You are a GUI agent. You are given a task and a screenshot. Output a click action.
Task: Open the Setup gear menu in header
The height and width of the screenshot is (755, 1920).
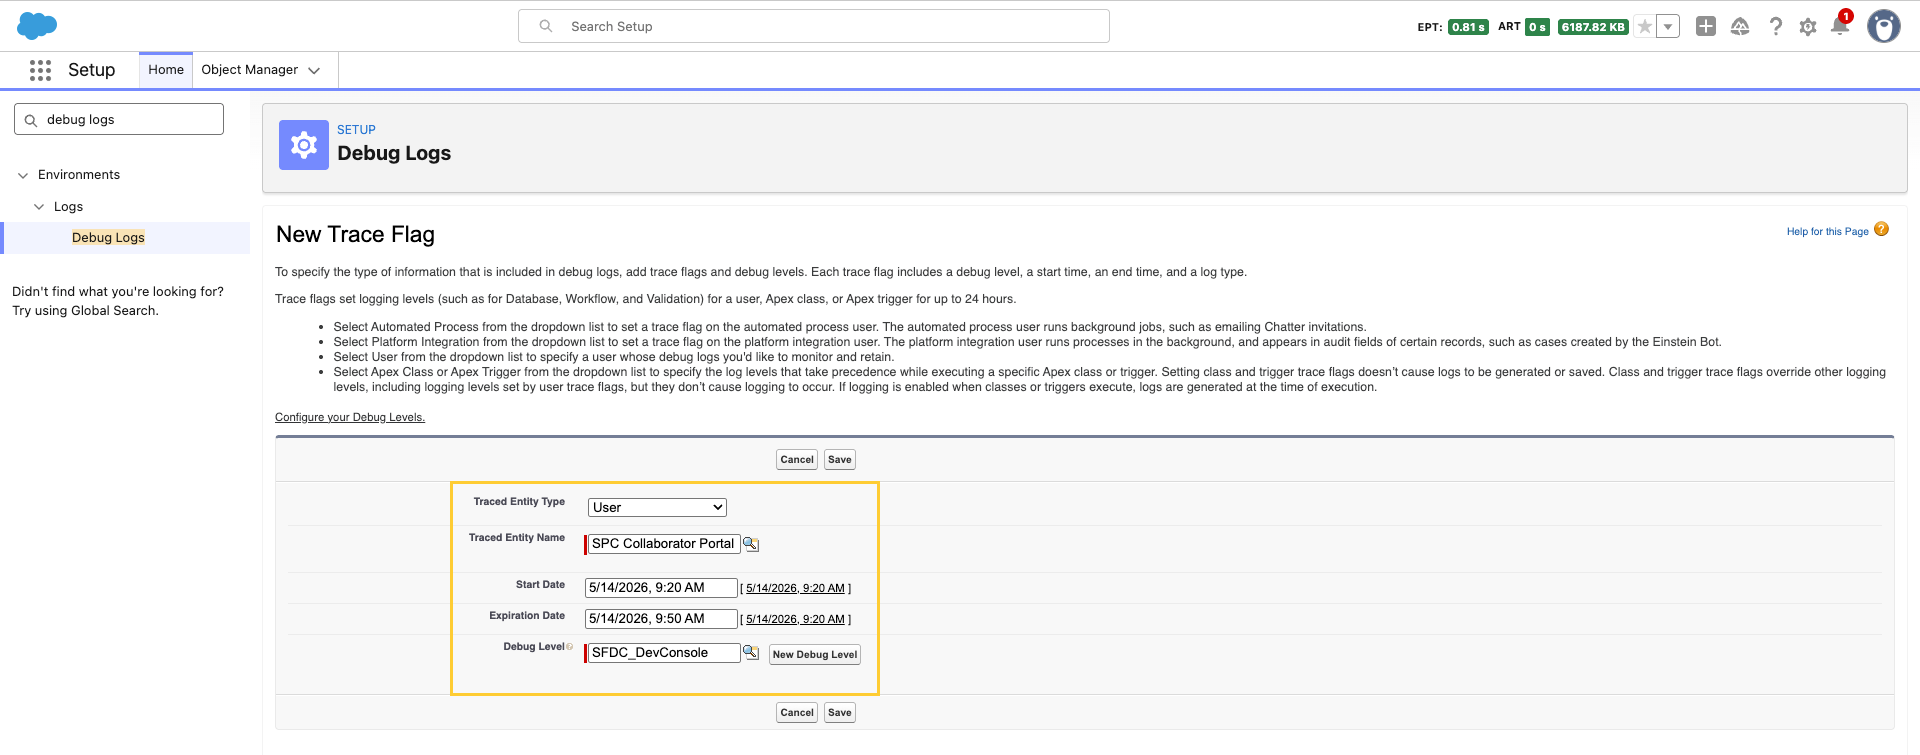(x=1808, y=27)
